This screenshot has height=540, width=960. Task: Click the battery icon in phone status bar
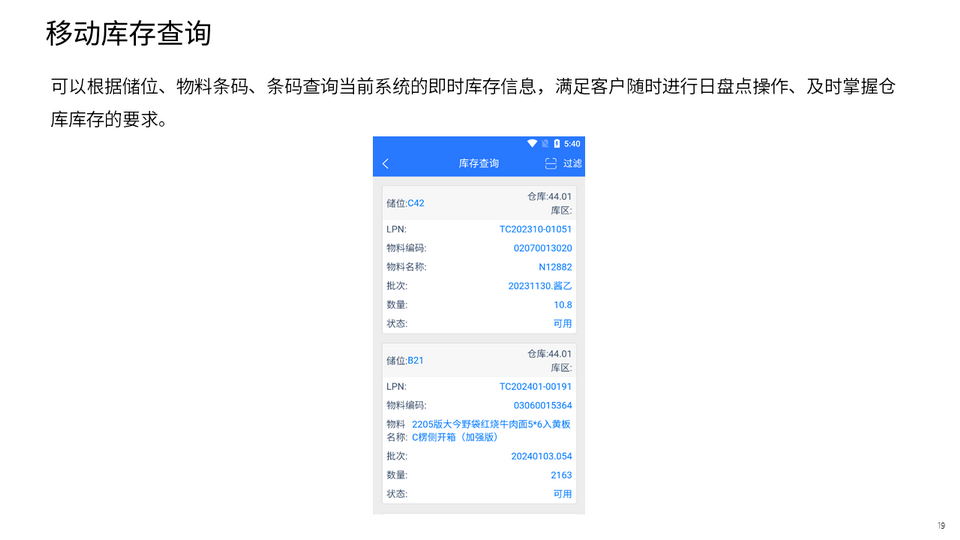557,143
